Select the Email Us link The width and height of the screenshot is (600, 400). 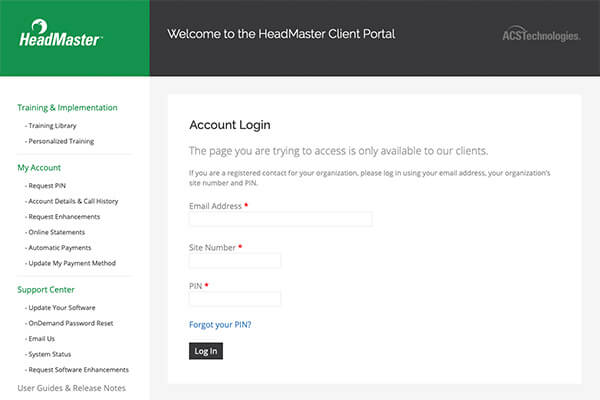(x=42, y=339)
